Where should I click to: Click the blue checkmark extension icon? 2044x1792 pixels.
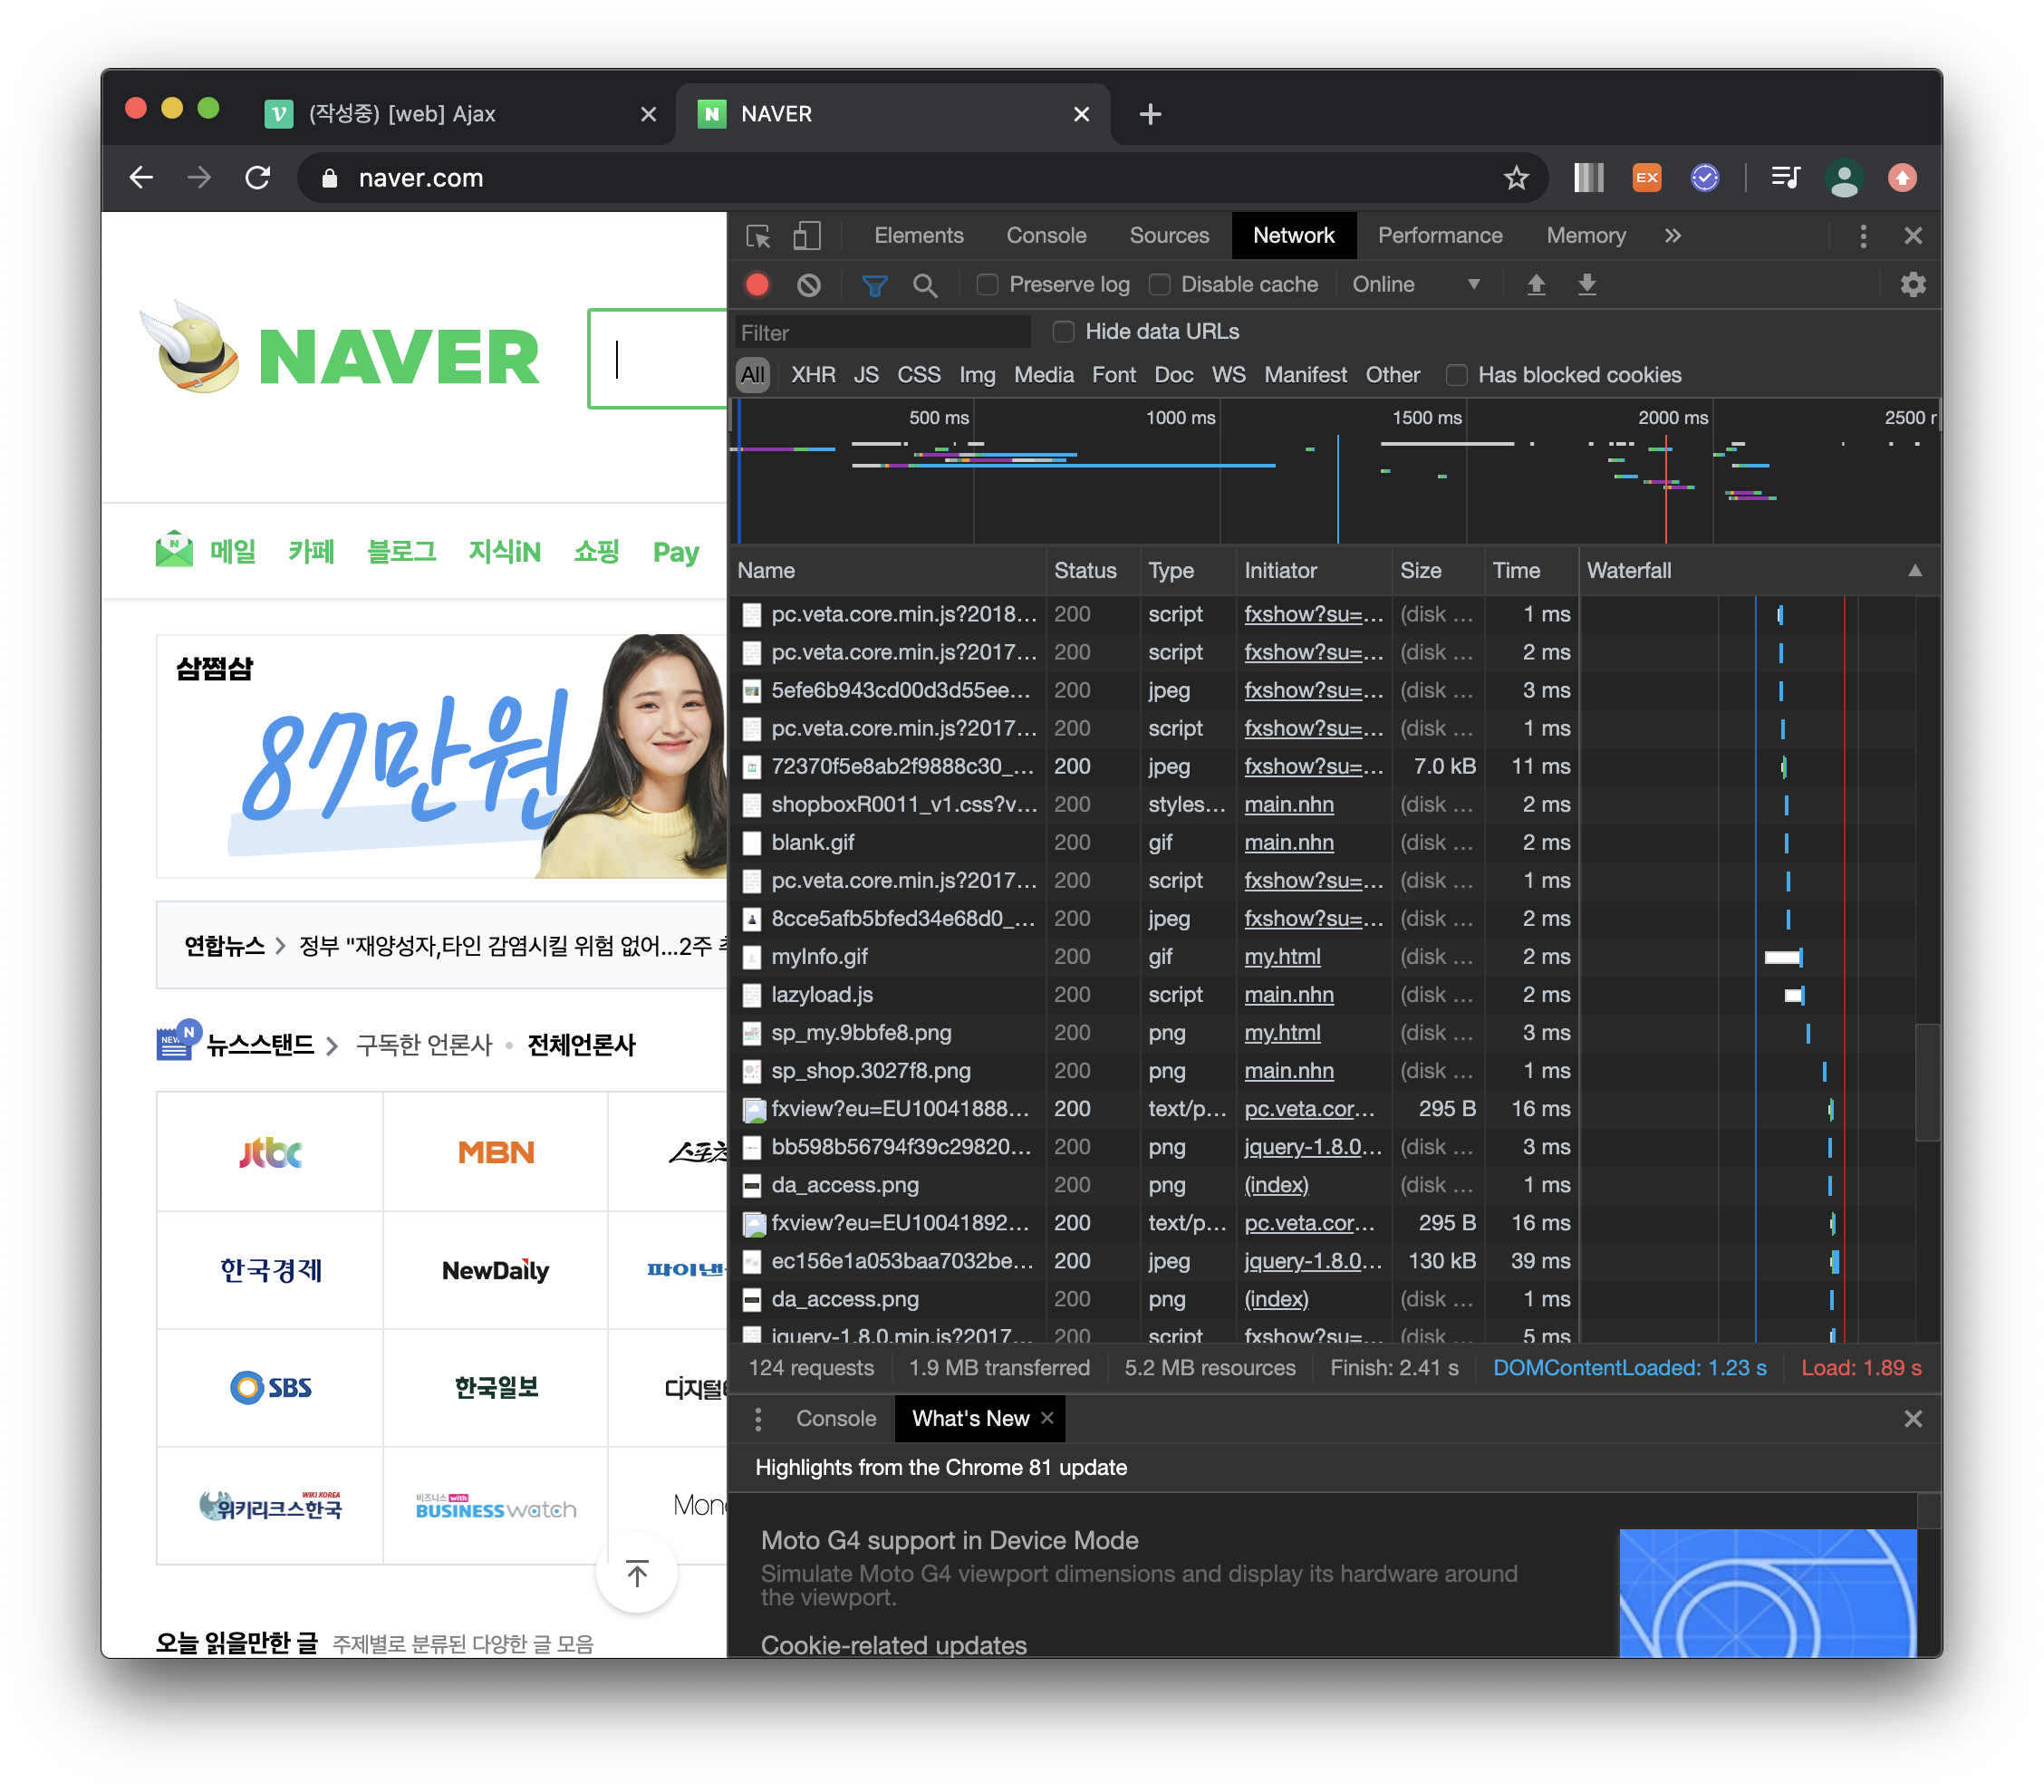click(1704, 178)
